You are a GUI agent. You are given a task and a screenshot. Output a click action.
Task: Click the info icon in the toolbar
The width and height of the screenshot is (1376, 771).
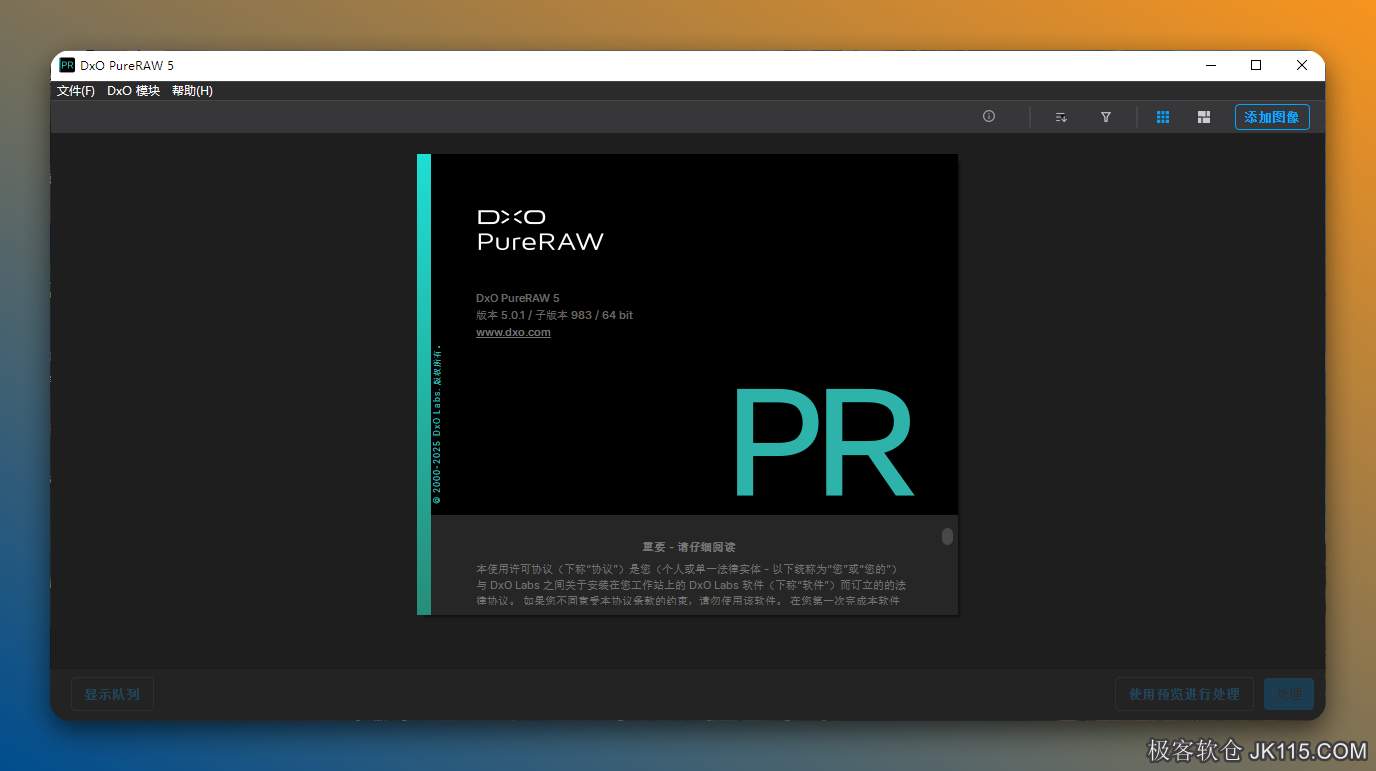coord(989,116)
